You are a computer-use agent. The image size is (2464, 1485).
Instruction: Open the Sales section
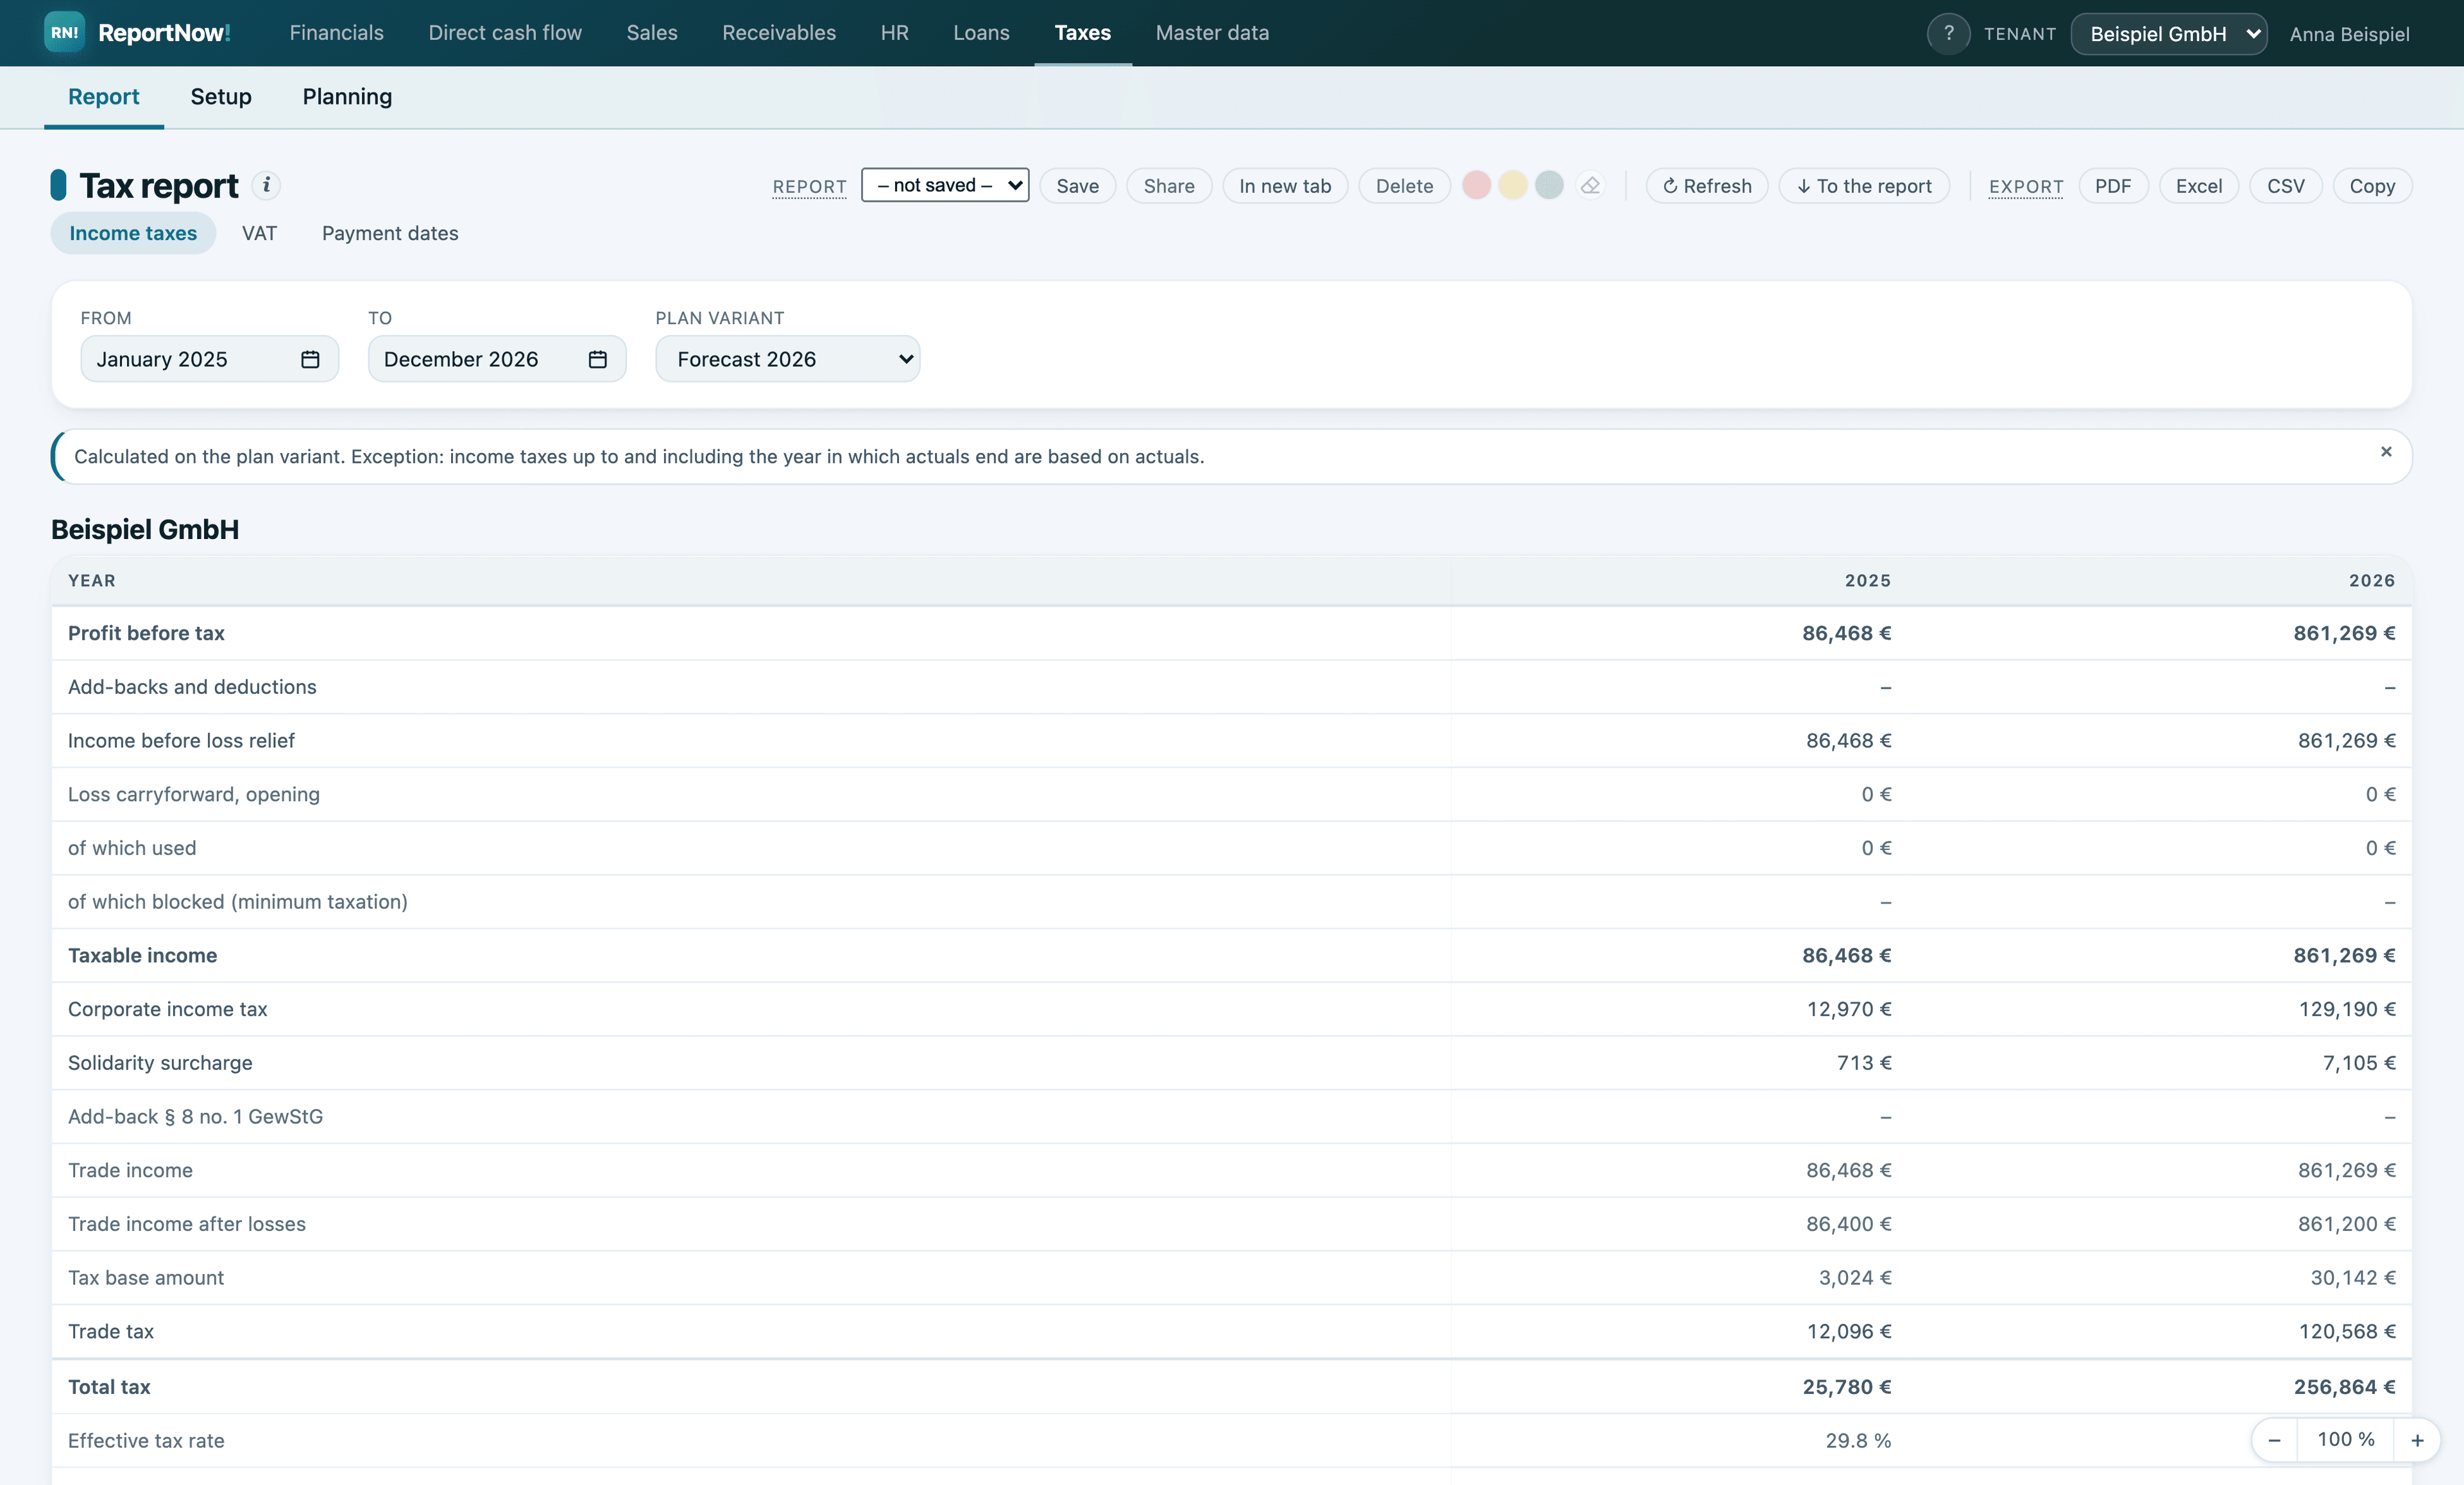(652, 33)
